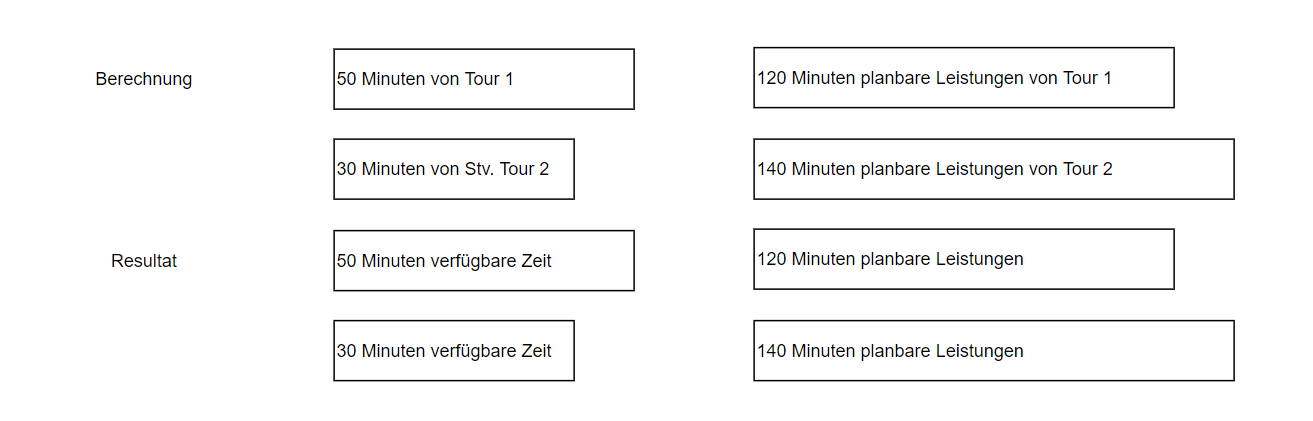This screenshot has width=1313, height=421.
Task: Select the "120 Minuten planbare Leistungen" result box
Action: [964, 259]
